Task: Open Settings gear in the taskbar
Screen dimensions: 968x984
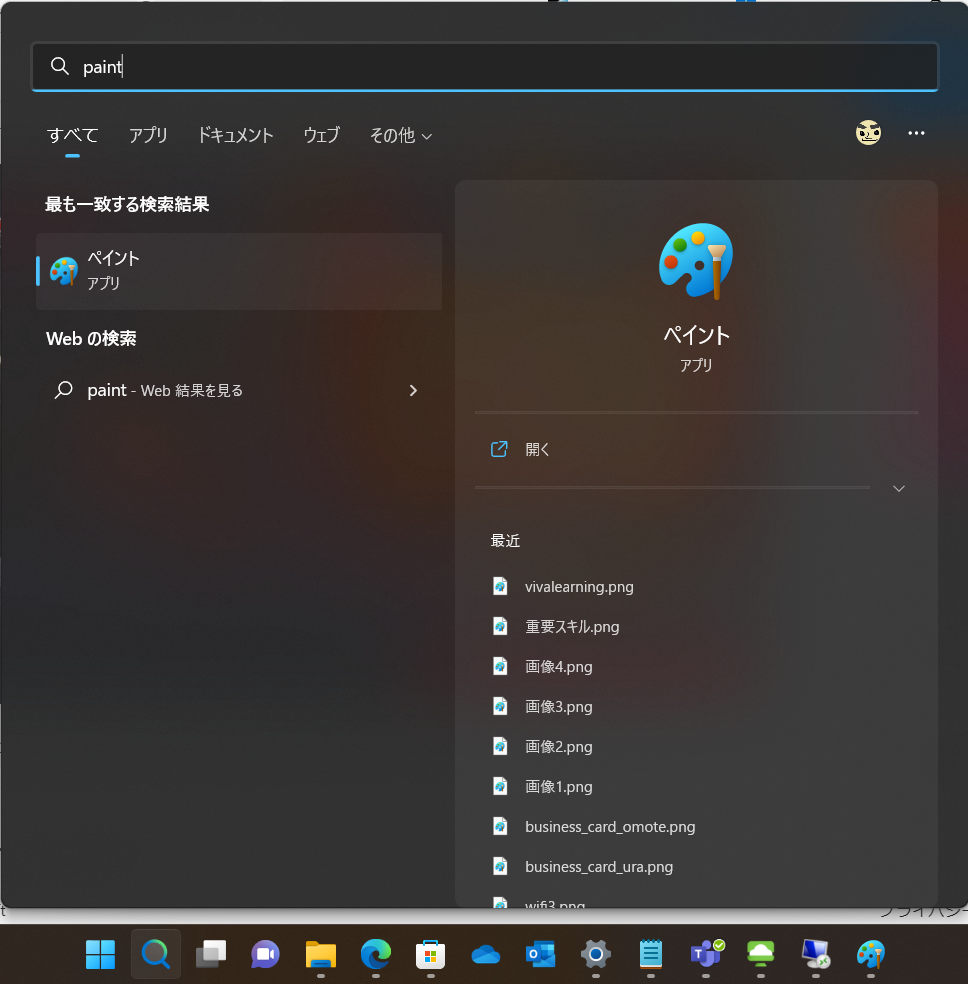Action: pyautogui.click(x=595, y=954)
